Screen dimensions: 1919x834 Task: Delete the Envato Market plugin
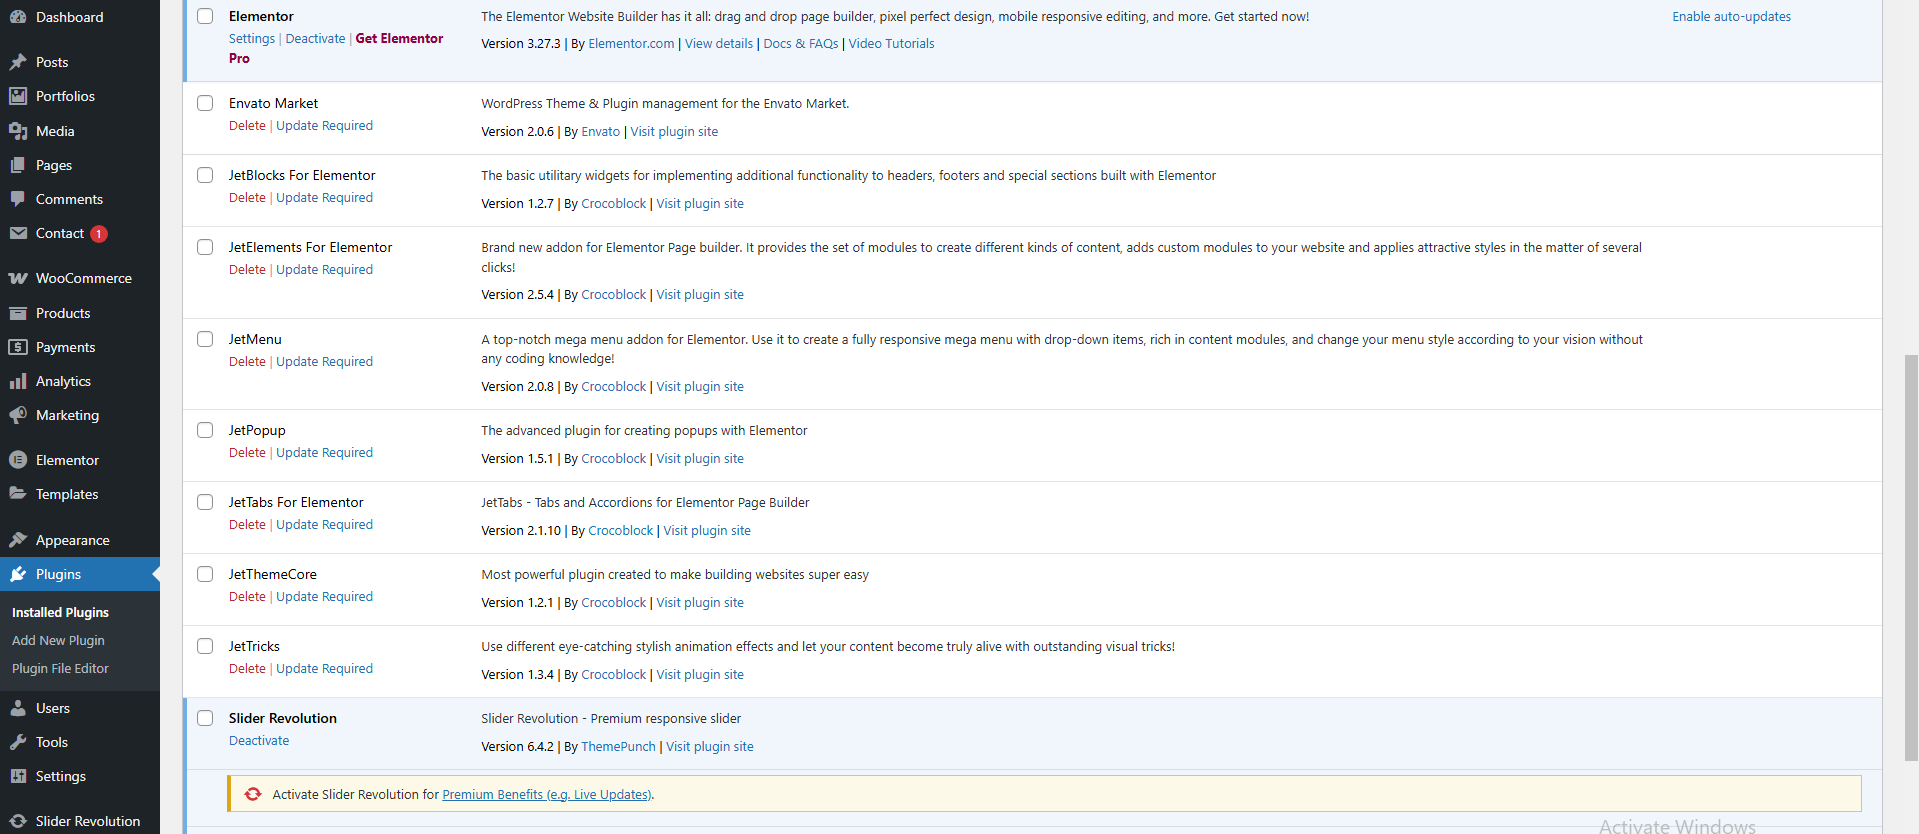[x=247, y=125]
